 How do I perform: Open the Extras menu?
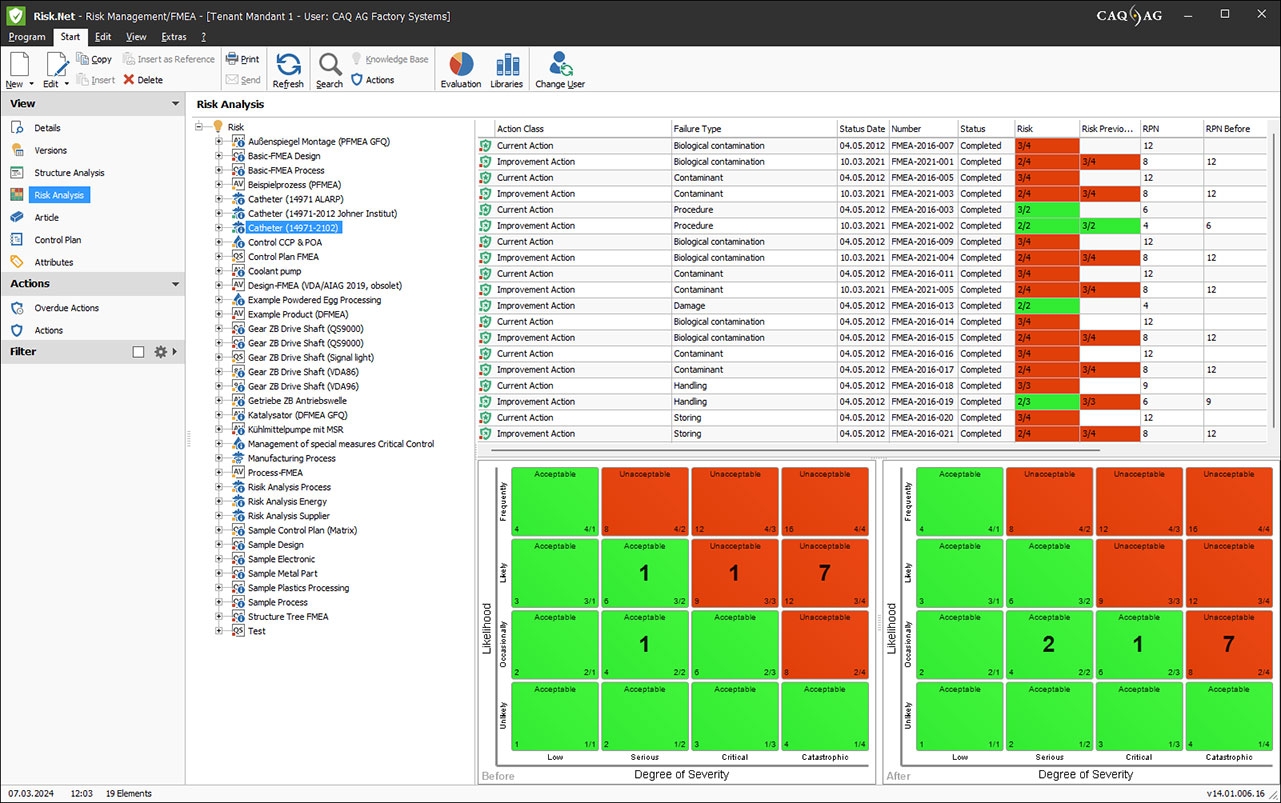coord(174,37)
